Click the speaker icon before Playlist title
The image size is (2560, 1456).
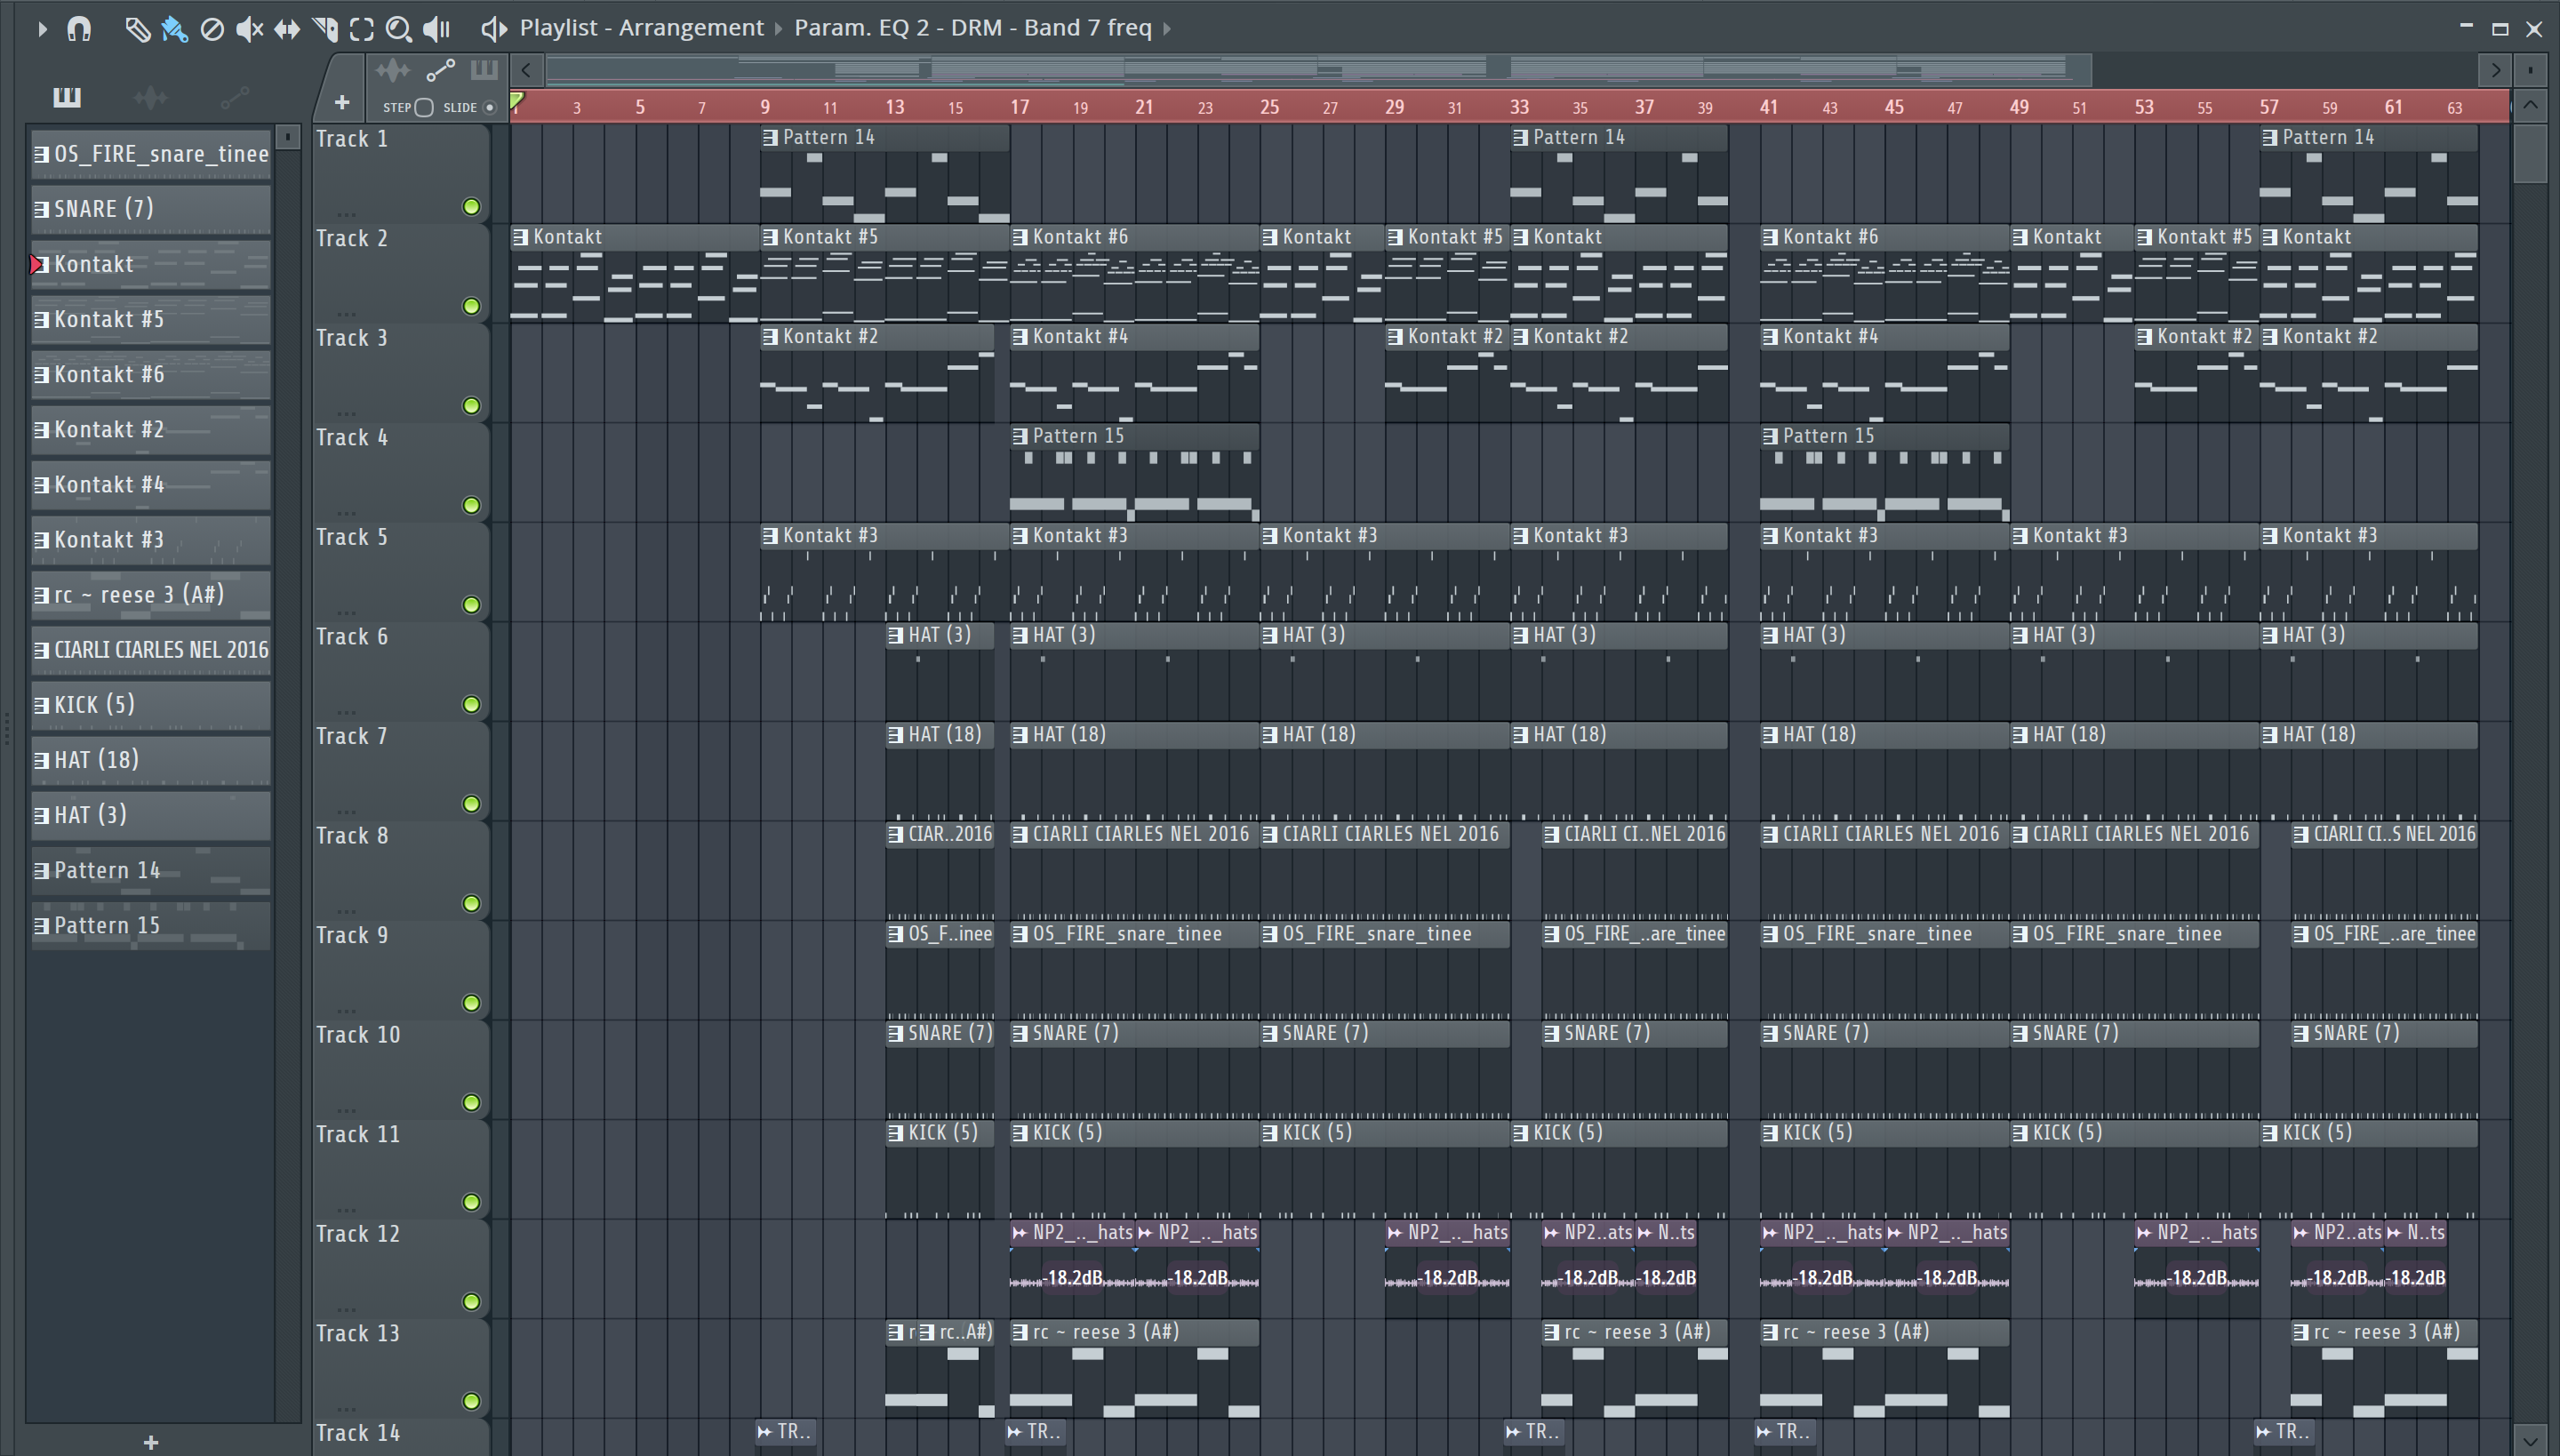pos(493,29)
